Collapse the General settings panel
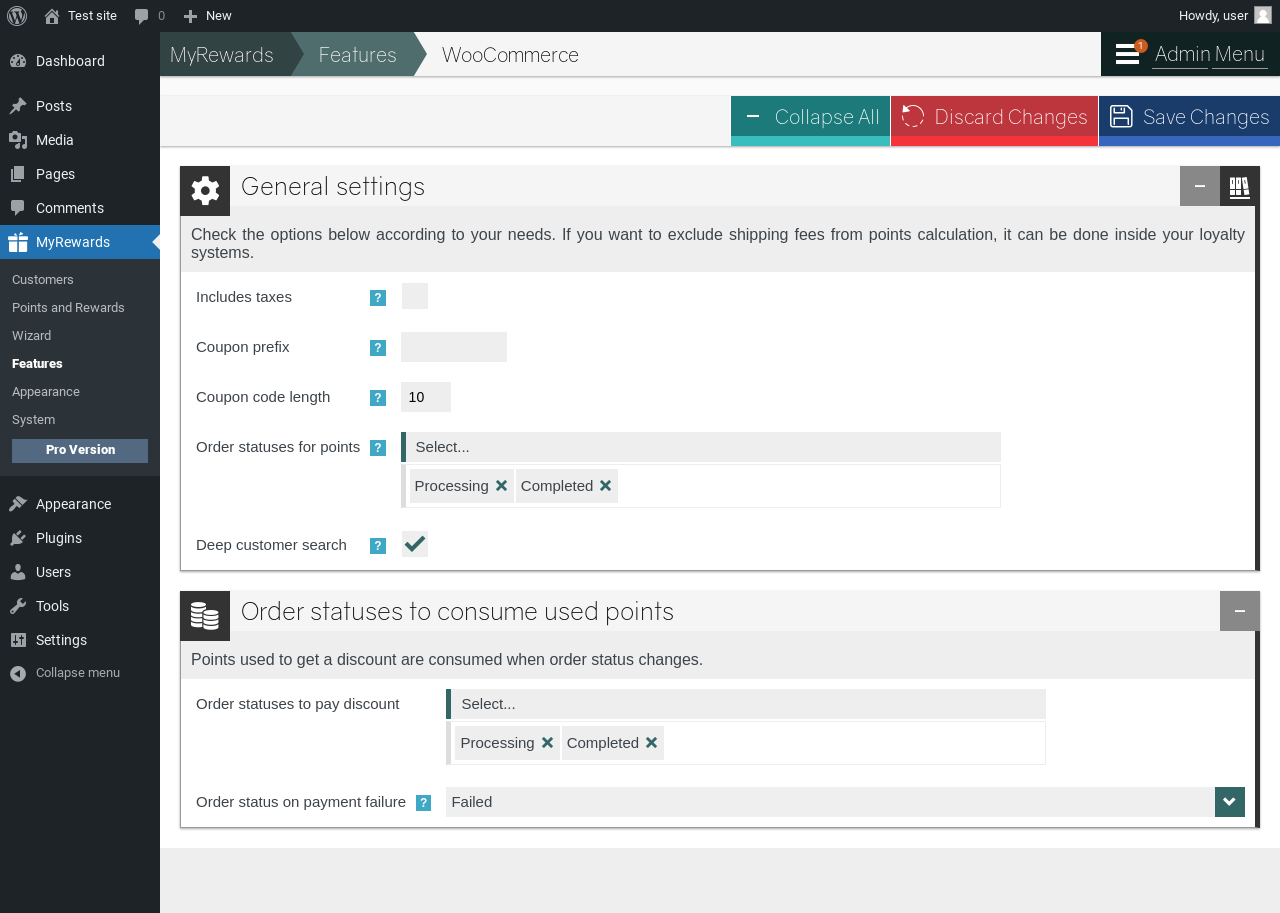This screenshot has height=913, width=1280. (x=1200, y=186)
